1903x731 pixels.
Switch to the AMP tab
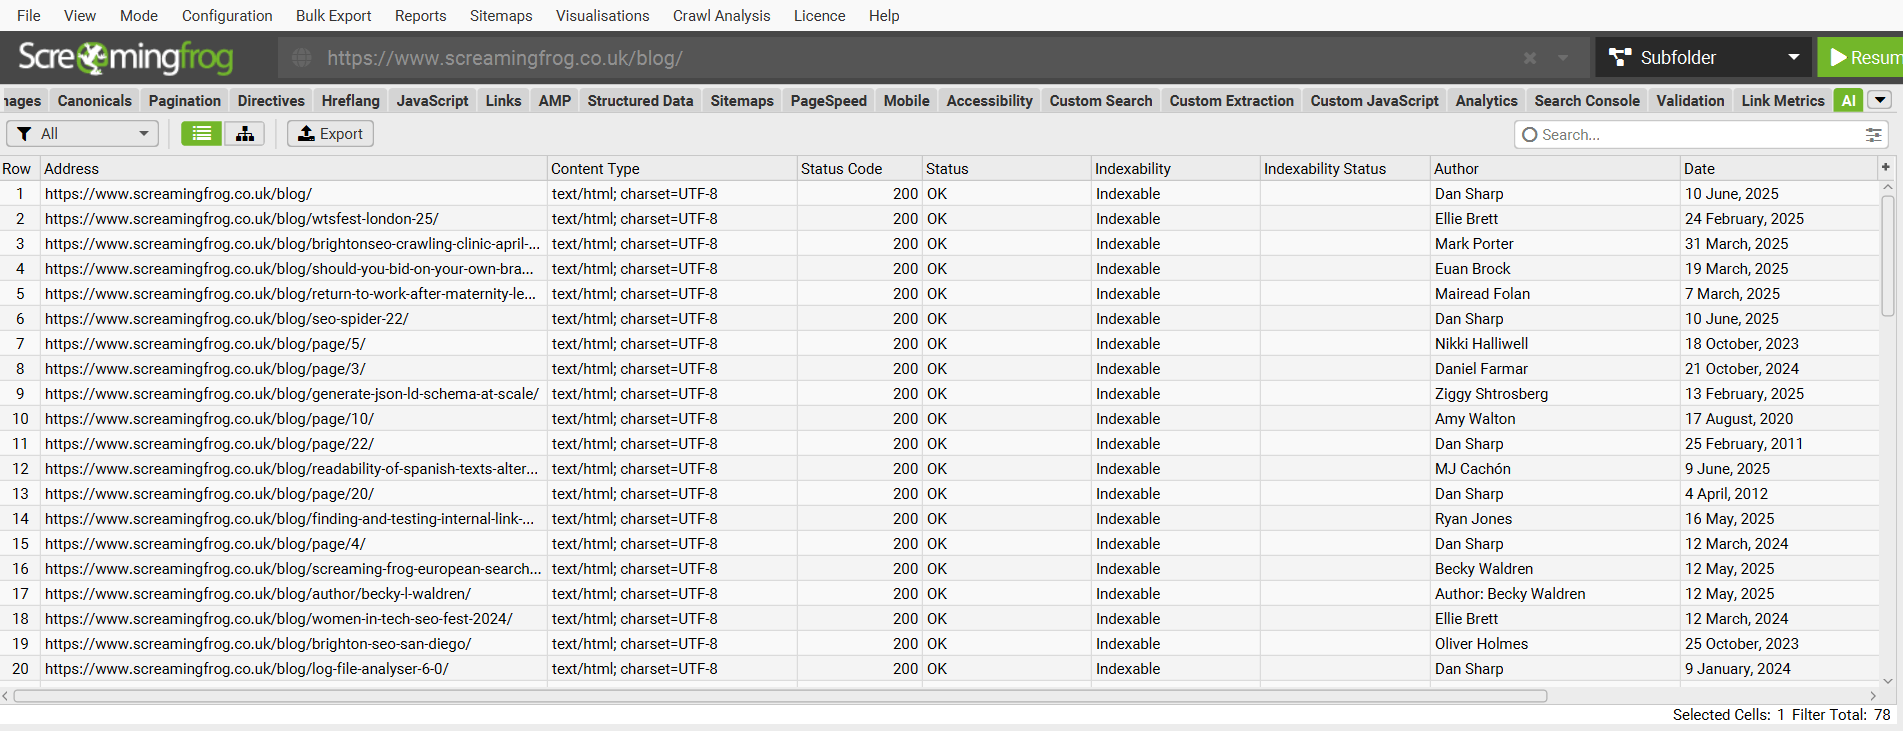click(x=555, y=100)
